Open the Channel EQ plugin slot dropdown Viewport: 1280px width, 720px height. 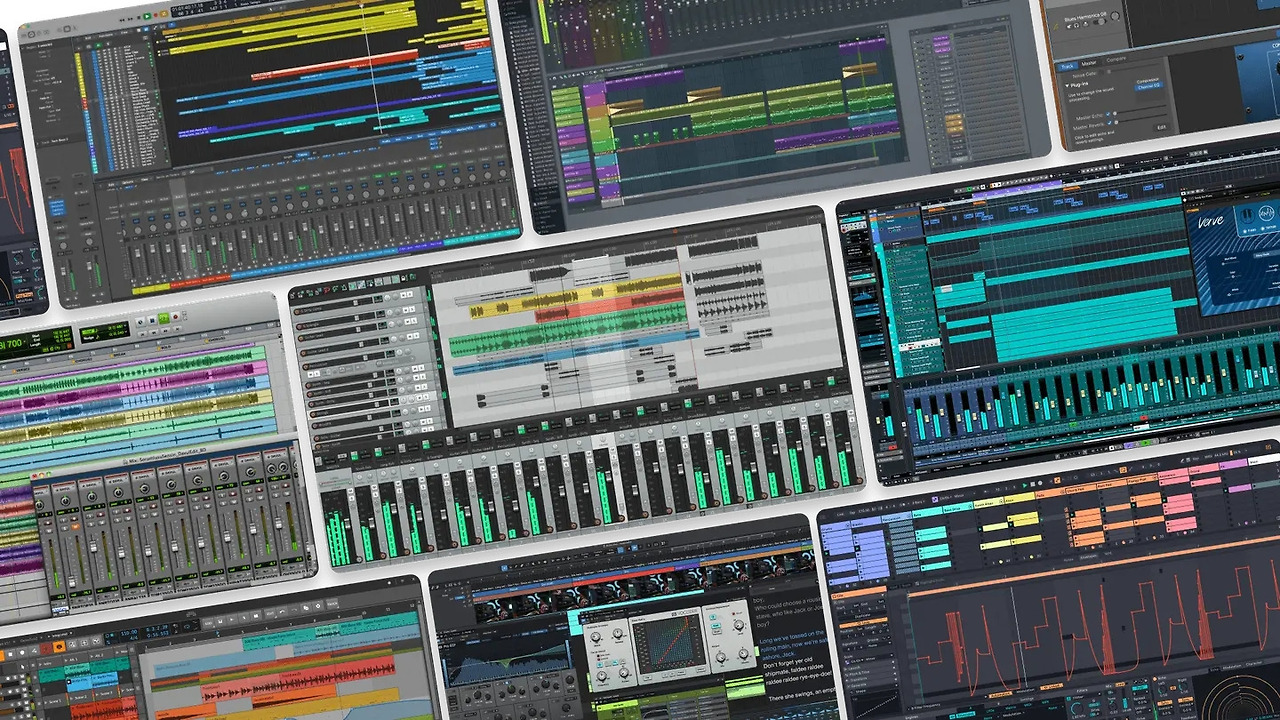coord(1148,88)
